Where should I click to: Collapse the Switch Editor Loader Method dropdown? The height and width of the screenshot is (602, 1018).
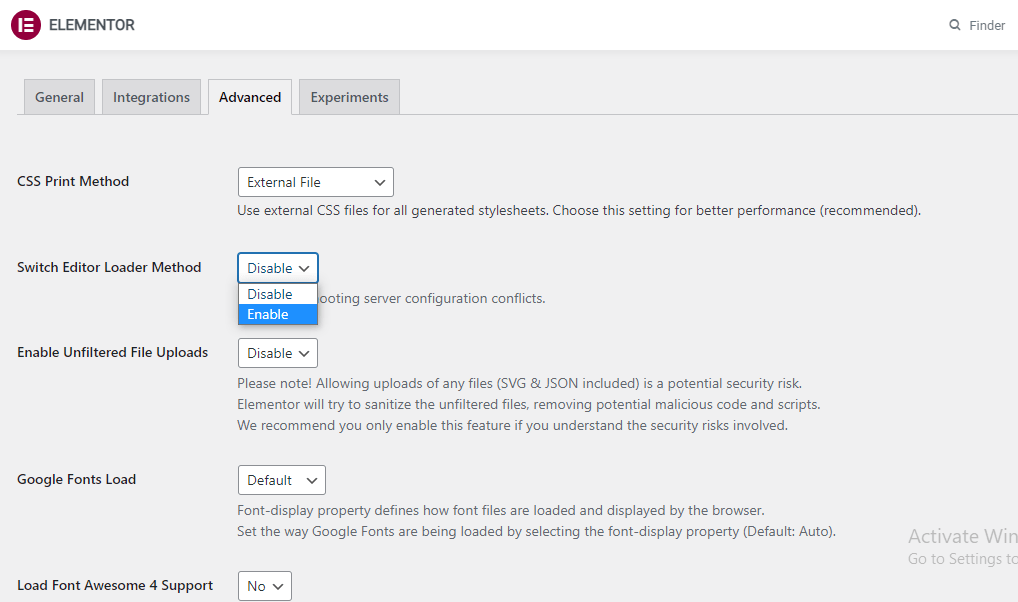coord(277,267)
